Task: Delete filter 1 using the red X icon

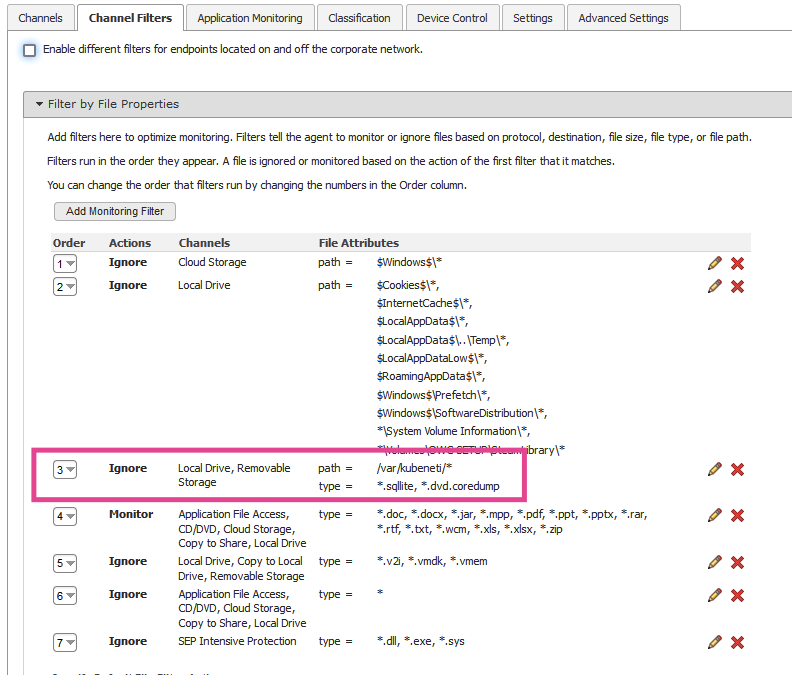Action: tap(737, 263)
